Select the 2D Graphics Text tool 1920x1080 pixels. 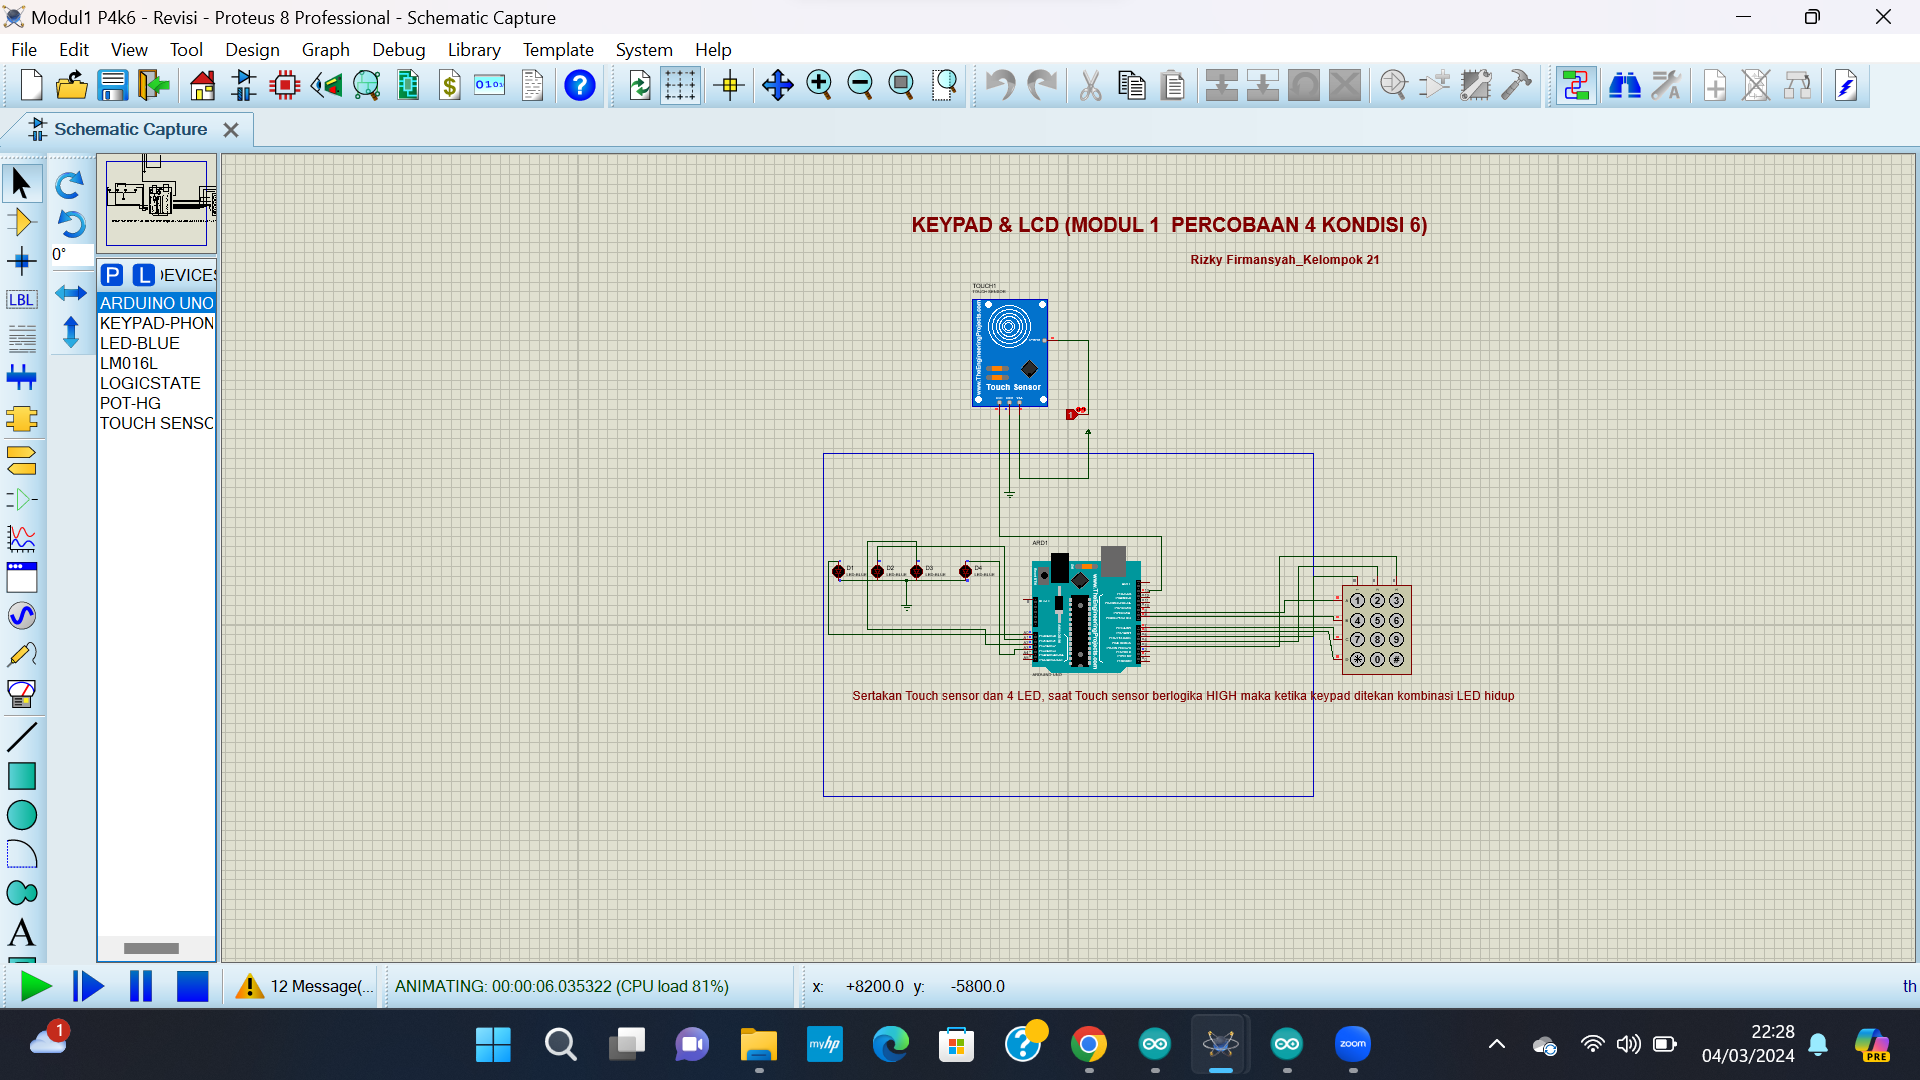click(x=21, y=933)
